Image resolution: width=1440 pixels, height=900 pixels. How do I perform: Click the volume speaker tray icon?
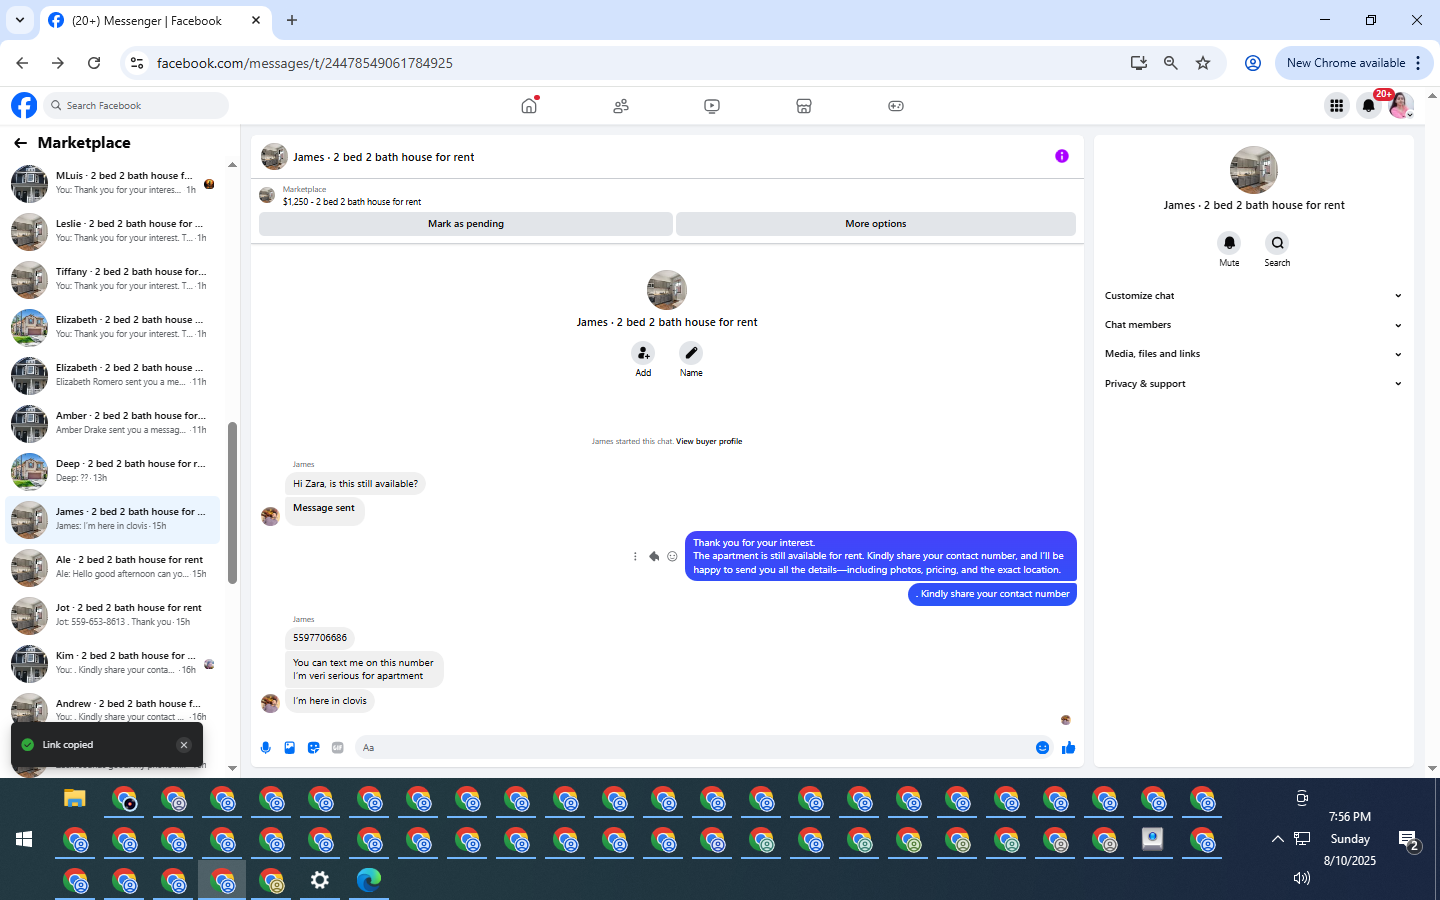(1301, 878)
